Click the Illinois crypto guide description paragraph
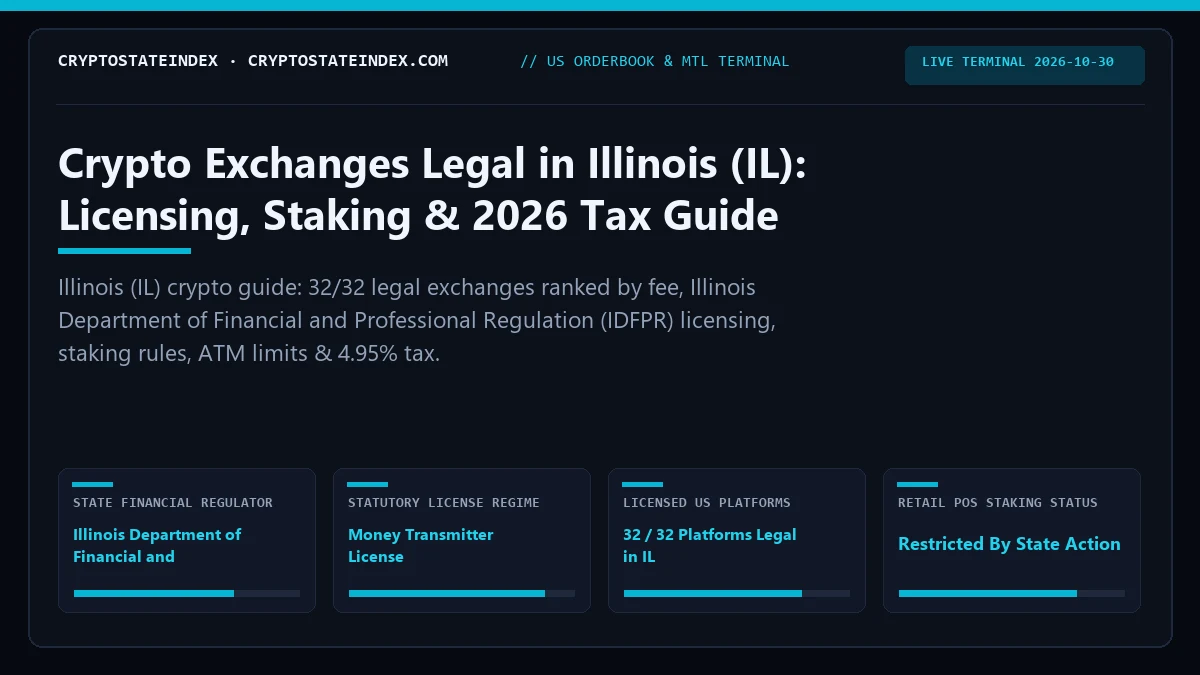 [417, 320]
